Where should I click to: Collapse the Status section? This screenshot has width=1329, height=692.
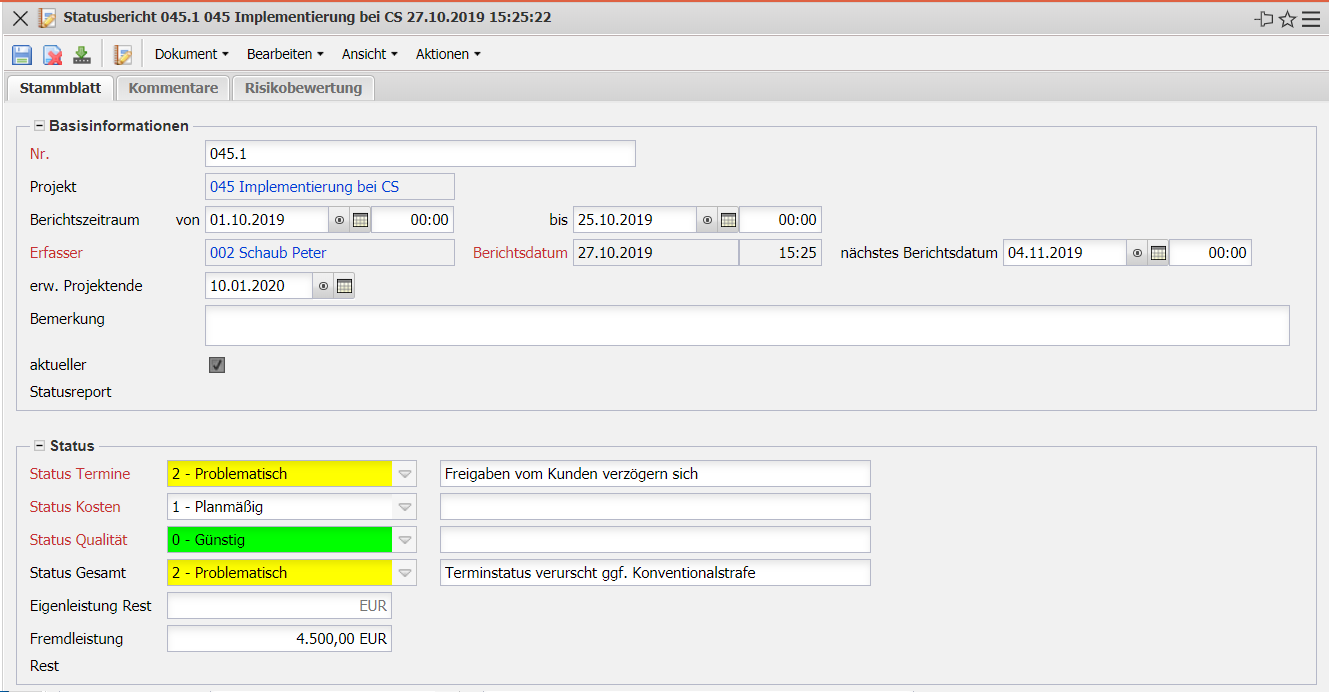pyautogui.click(x=40, y=446)
